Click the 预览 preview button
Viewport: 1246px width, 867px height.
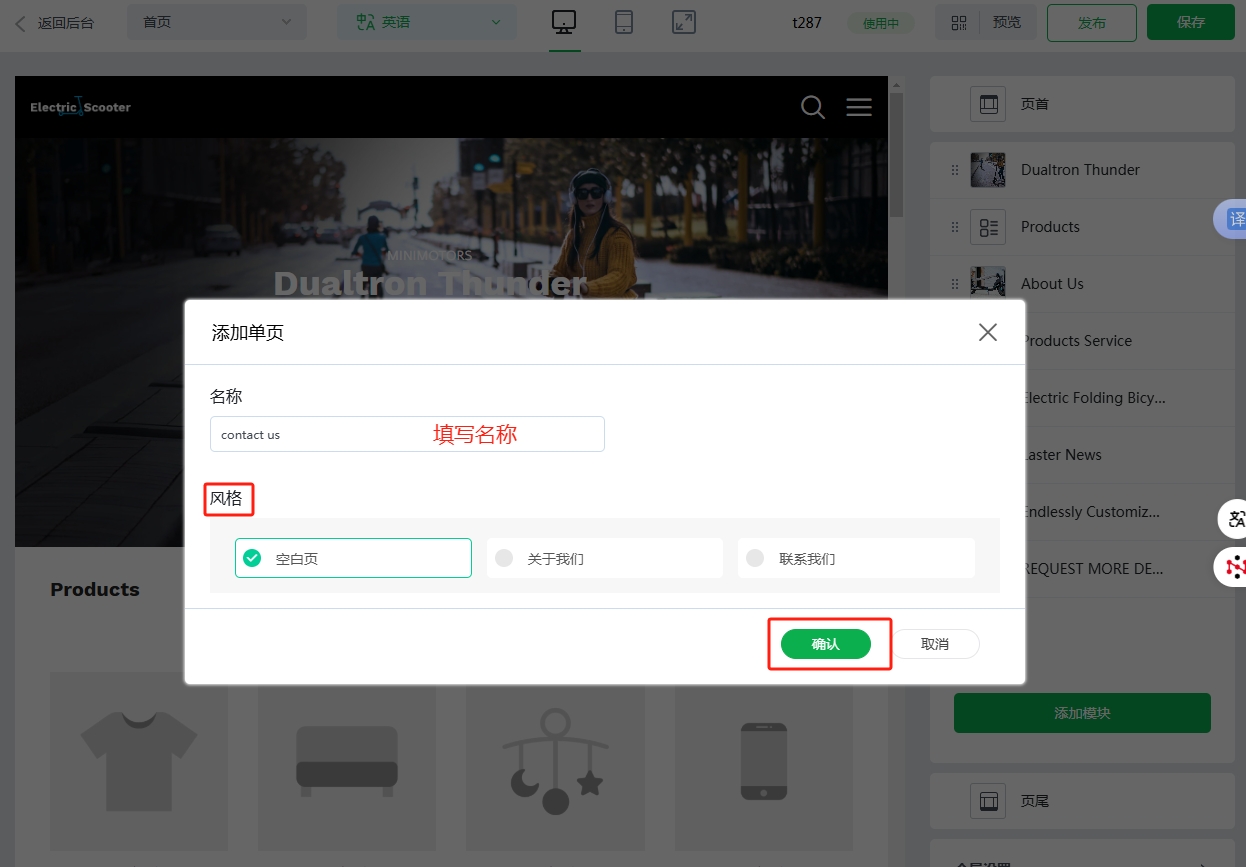pyautogui.click(x=1007, y=22)
